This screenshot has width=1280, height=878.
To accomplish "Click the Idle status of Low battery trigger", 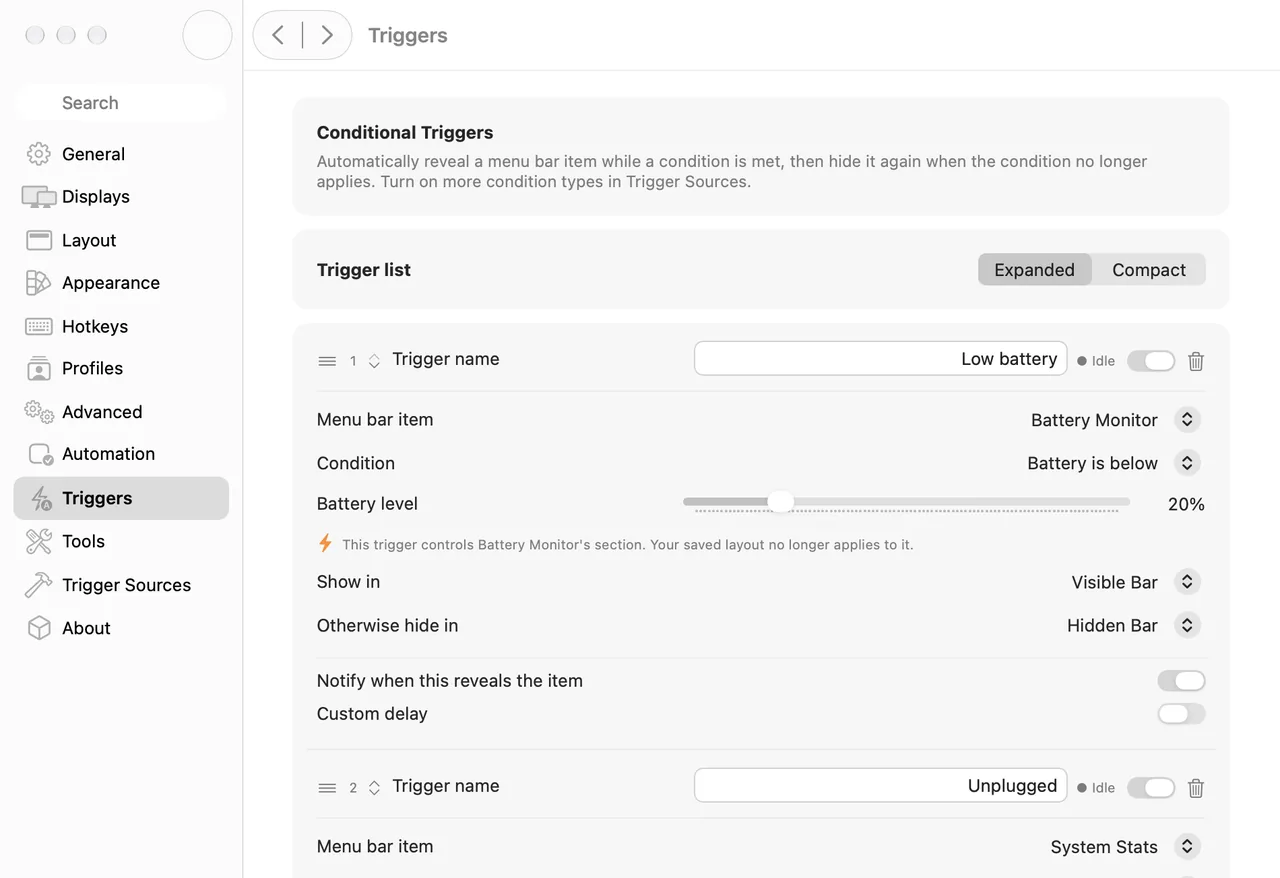I will 1097,361.
